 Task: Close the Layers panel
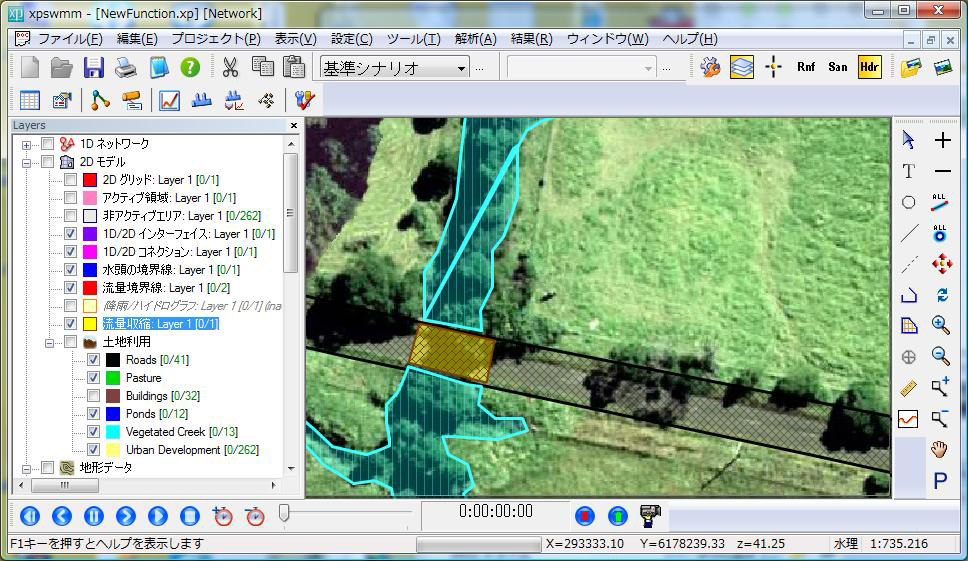(293, 126)
